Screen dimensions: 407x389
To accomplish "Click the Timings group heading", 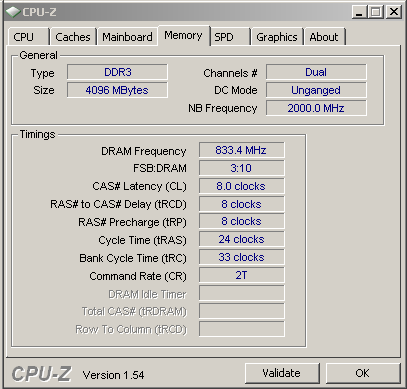I will pyautogui.click(x=37, y=134).
